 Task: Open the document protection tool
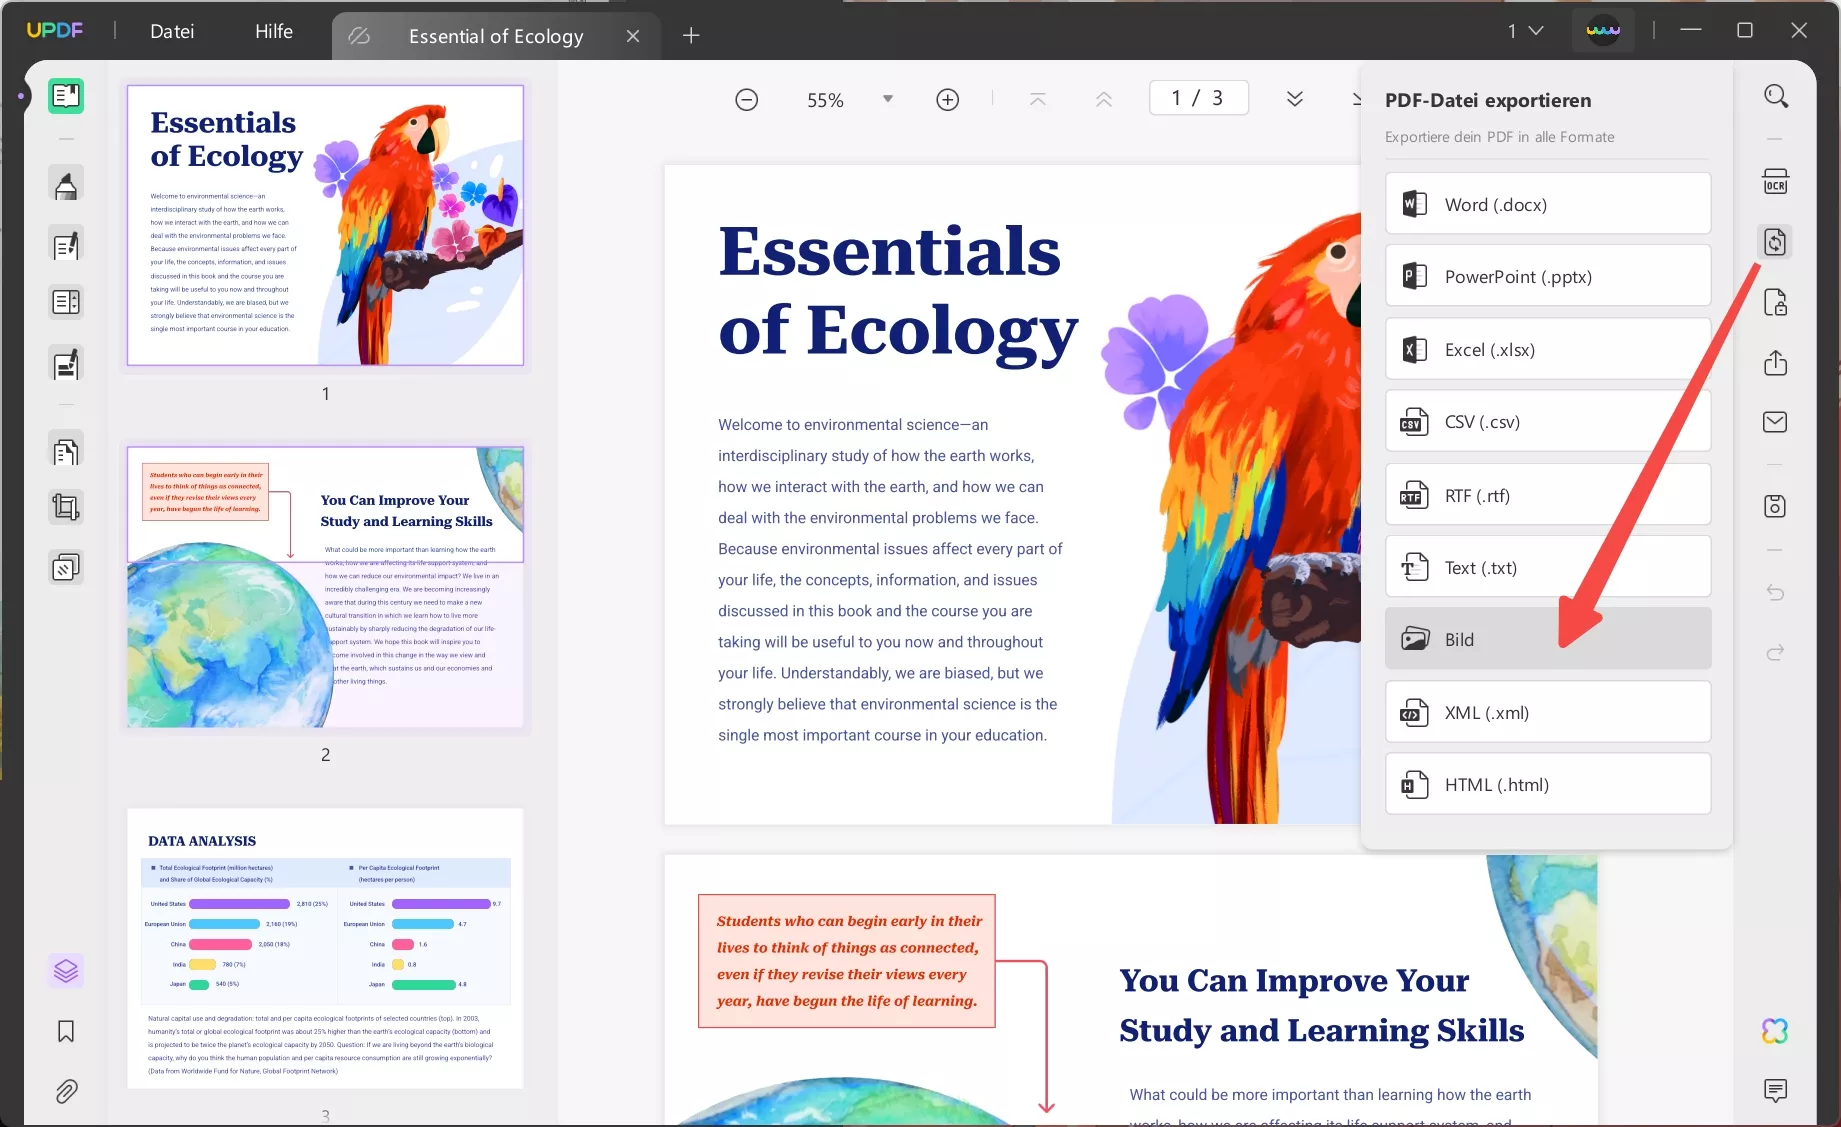(x=1775, y=303)
